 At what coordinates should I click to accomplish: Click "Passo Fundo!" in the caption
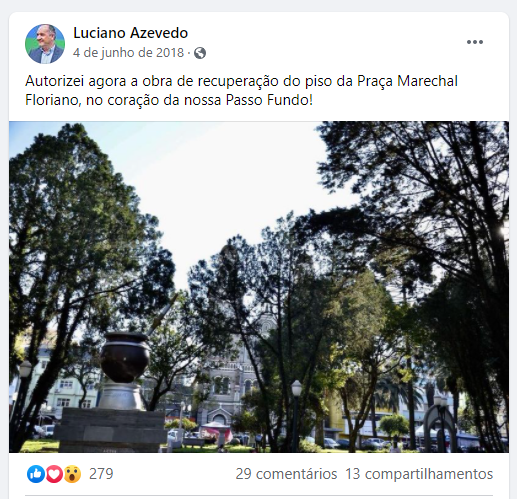(x=269, y=100)
